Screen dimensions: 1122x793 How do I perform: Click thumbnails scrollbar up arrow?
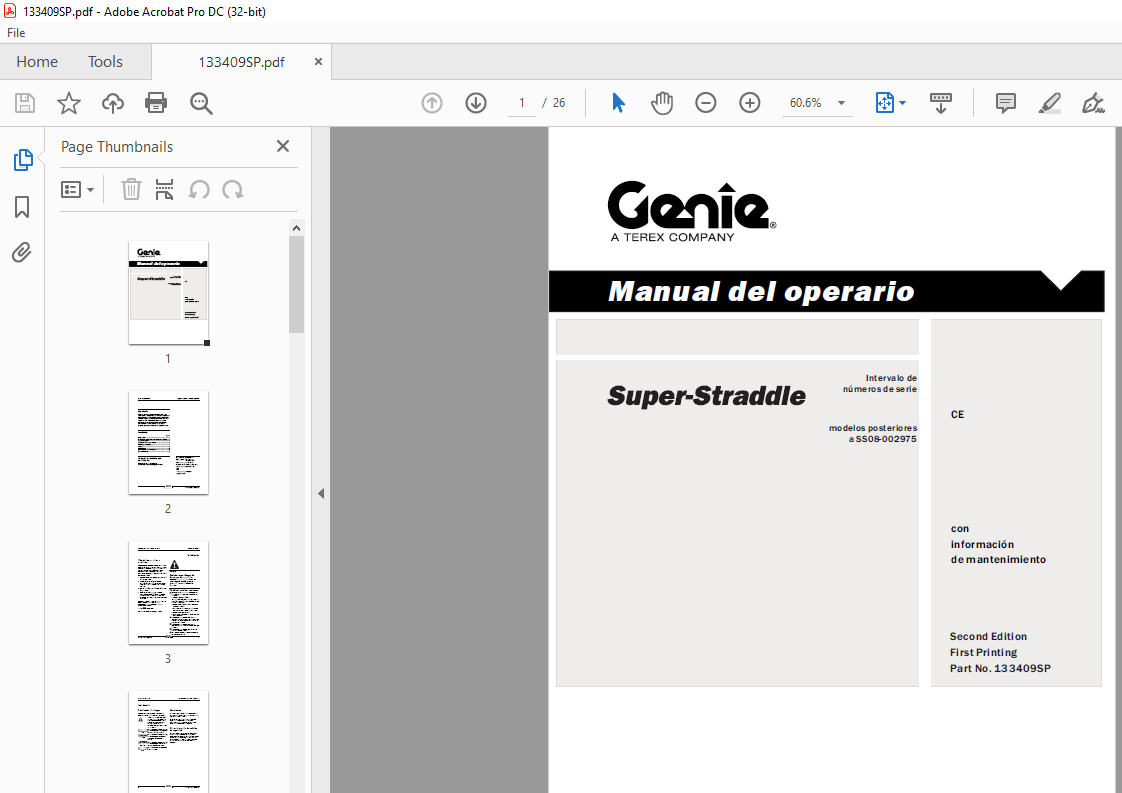pyautogui.click(x=296, y=228)
